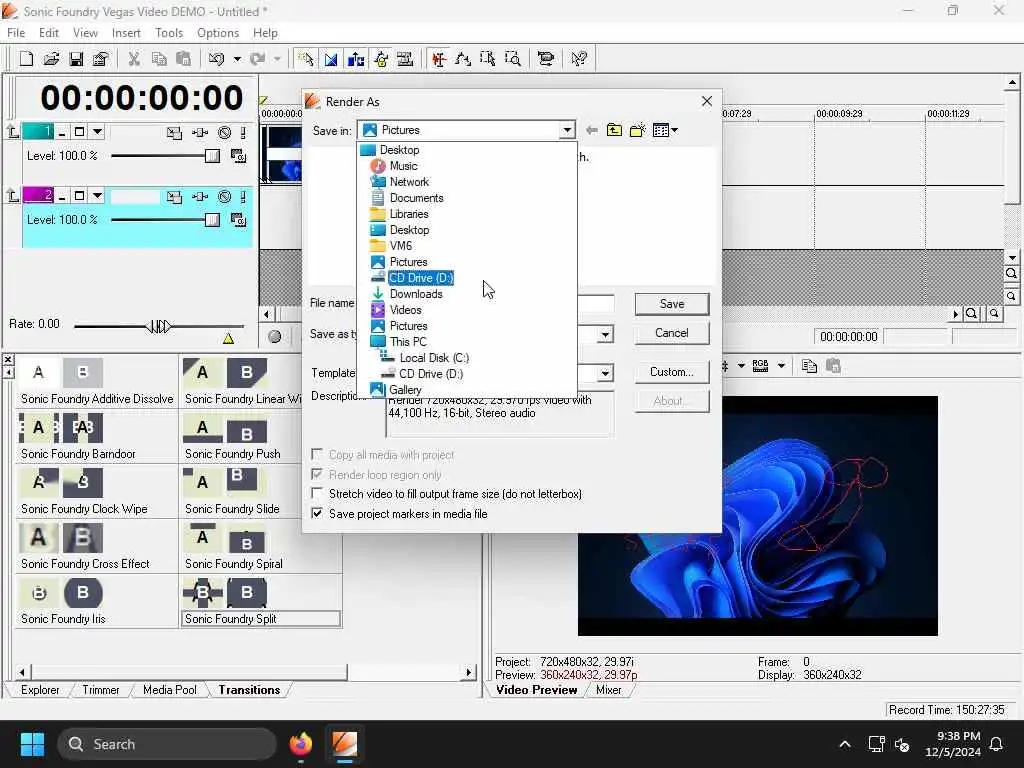The height and width of the screenshot is (768, 1024).
Task: Open track 1 options dropdown arrow
Action: [97, 132]
